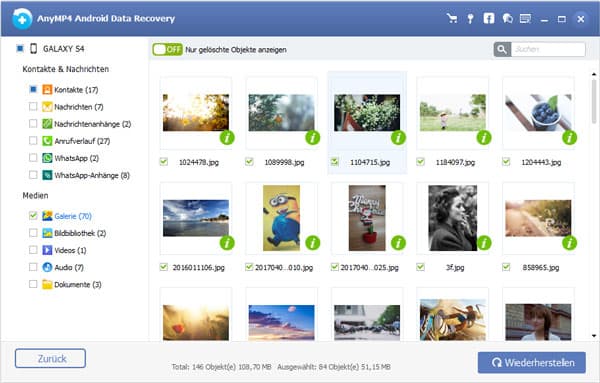Go back with the Zurück button

(51, 359)
